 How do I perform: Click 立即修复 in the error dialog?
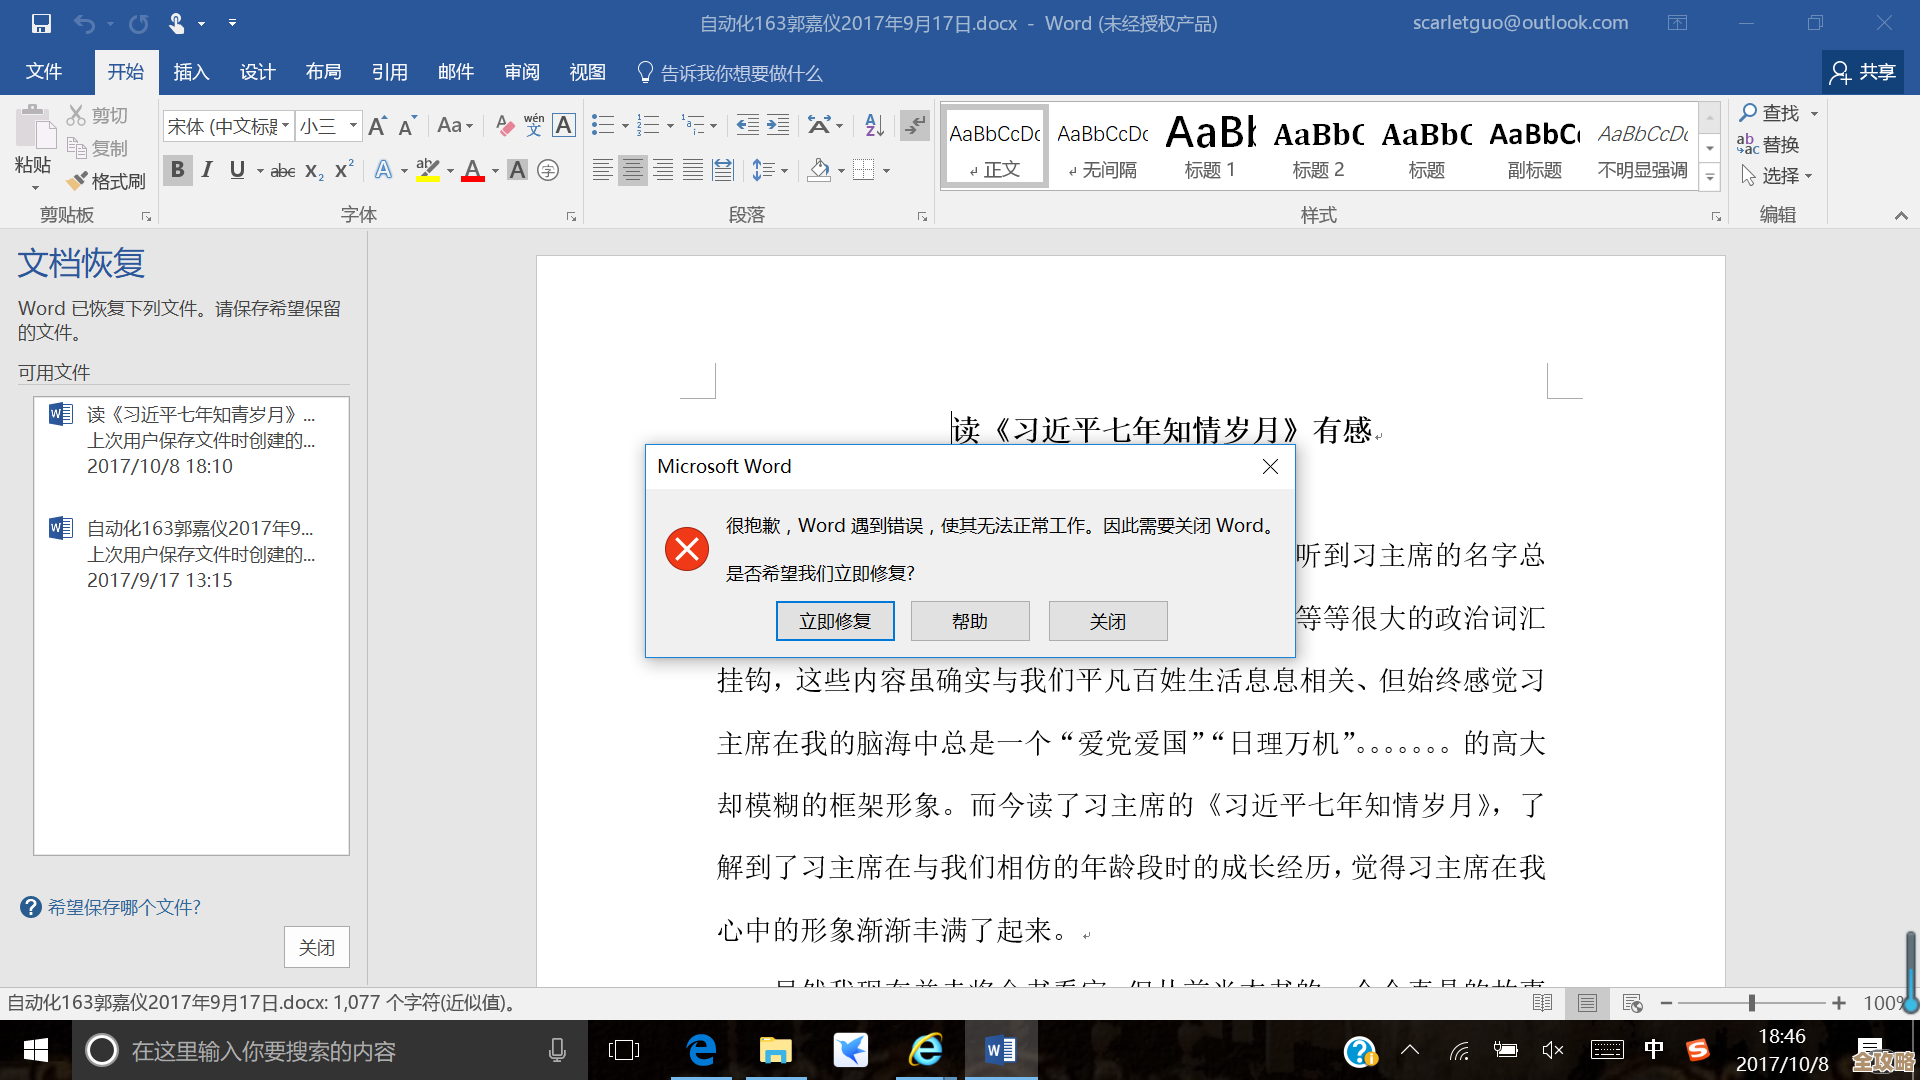pos(835,620)
